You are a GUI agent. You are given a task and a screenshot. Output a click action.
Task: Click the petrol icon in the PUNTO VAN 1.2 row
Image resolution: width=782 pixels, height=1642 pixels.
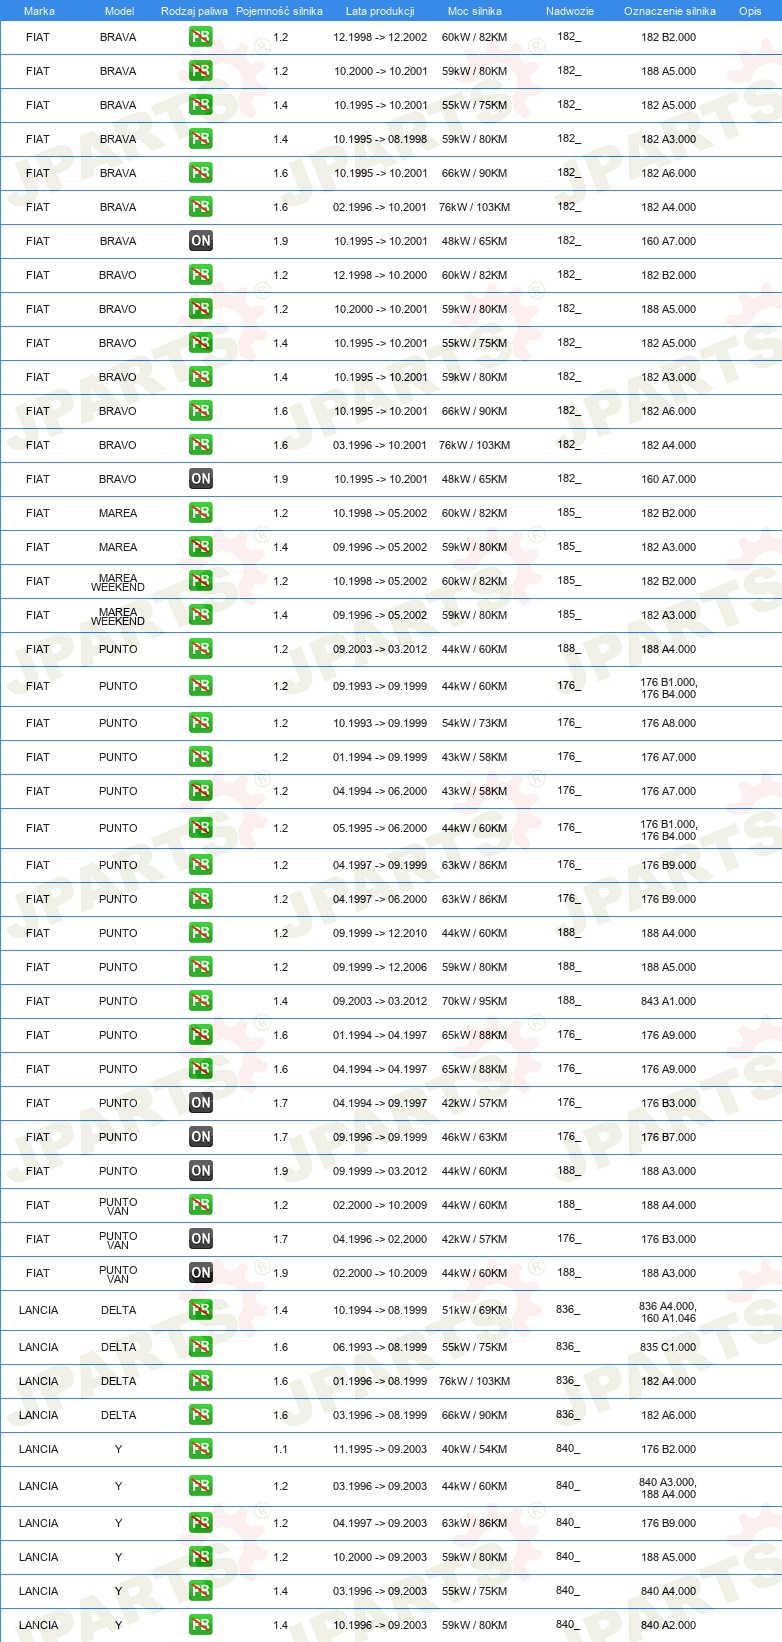pos(201,1205)
